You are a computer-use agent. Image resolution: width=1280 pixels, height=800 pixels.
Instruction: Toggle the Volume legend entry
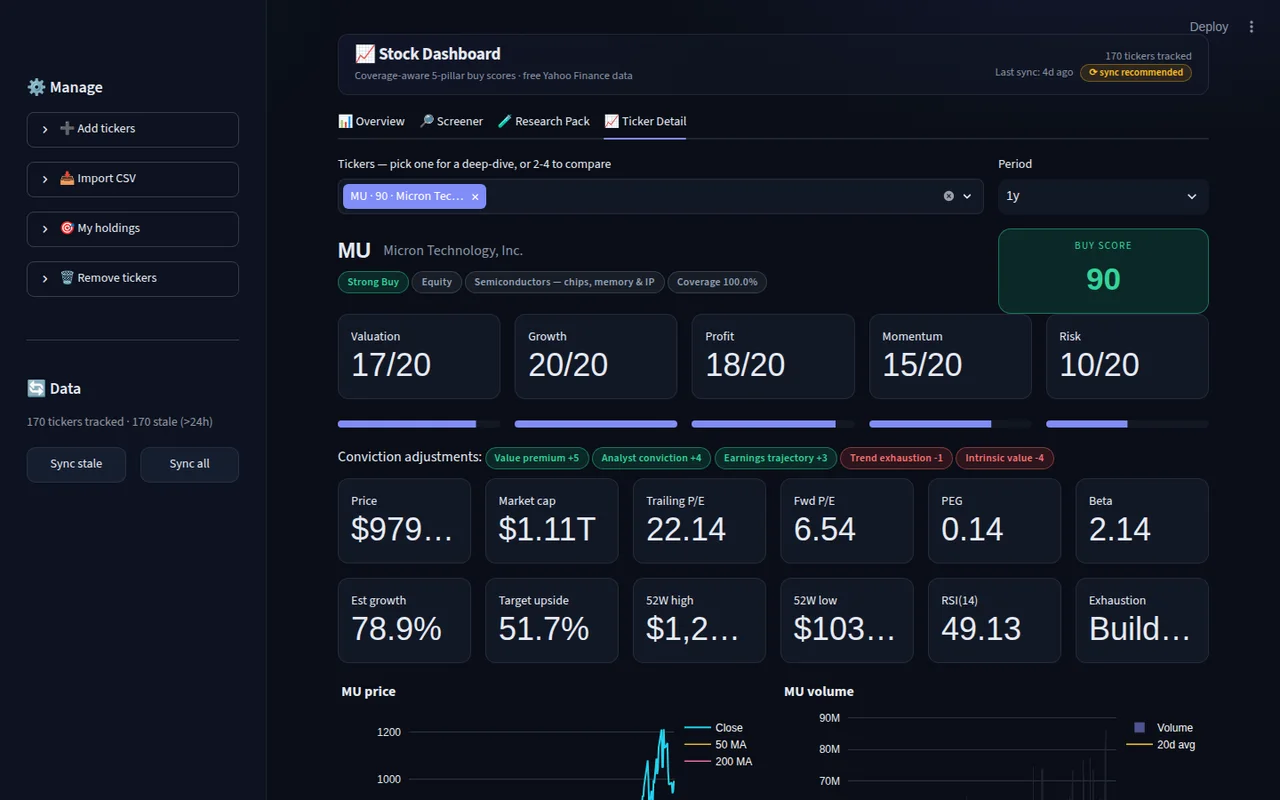tap(1161, 728)
